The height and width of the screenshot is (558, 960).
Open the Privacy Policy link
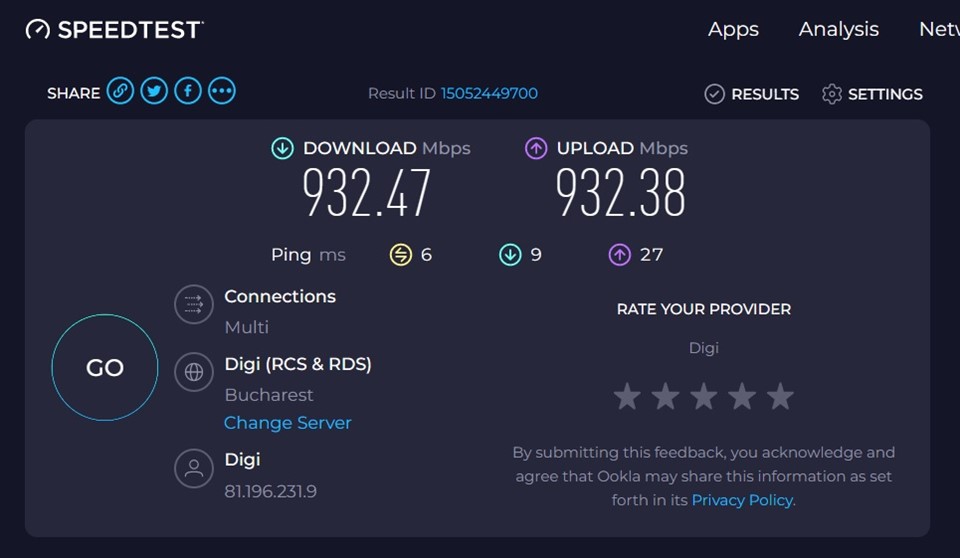[742, 500]
